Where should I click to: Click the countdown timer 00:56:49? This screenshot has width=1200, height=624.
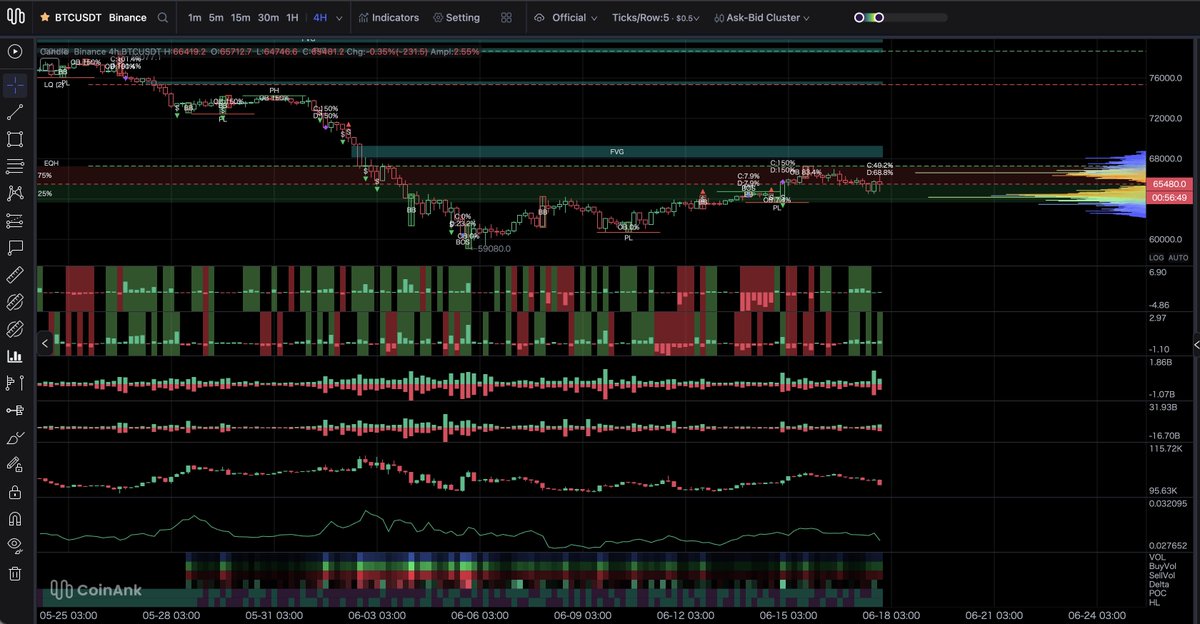[1168, 197]
